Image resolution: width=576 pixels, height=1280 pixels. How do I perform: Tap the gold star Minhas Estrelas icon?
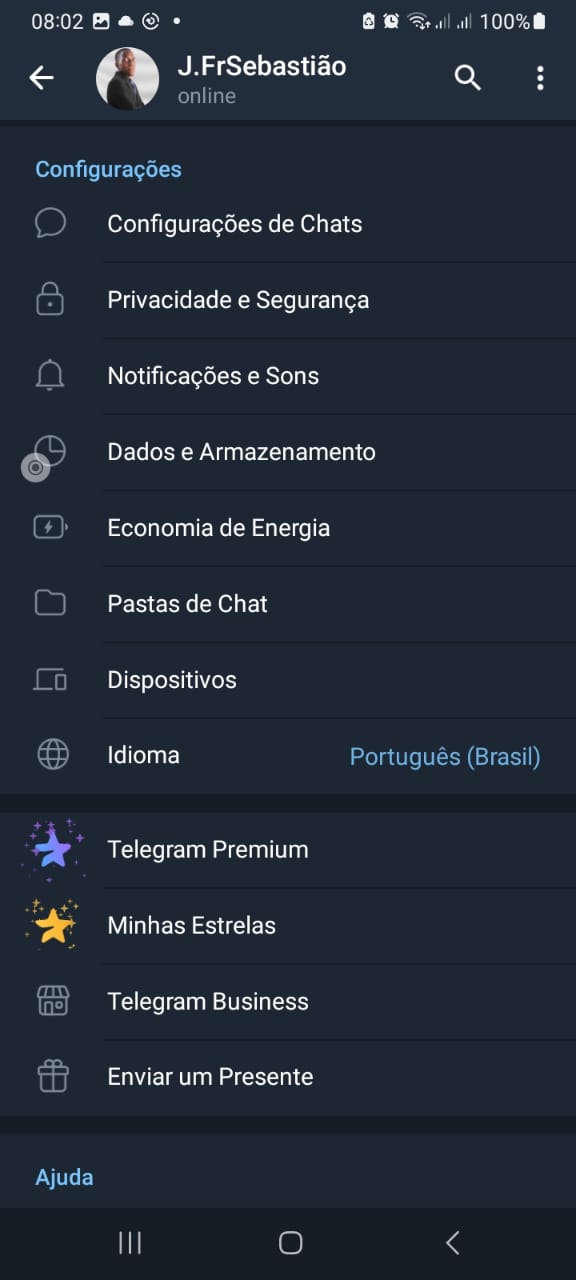coord(52,925)
